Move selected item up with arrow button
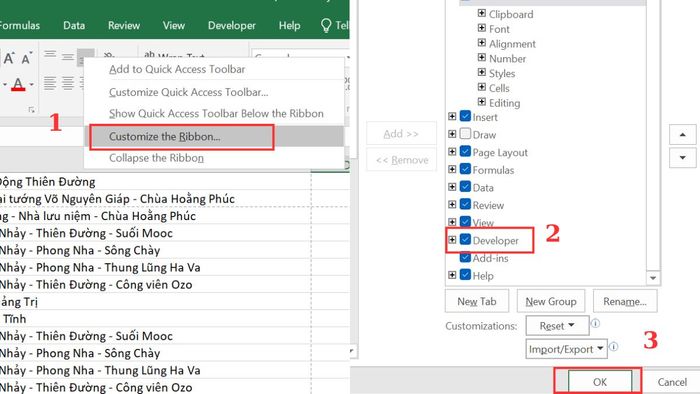 coord(682,134)
